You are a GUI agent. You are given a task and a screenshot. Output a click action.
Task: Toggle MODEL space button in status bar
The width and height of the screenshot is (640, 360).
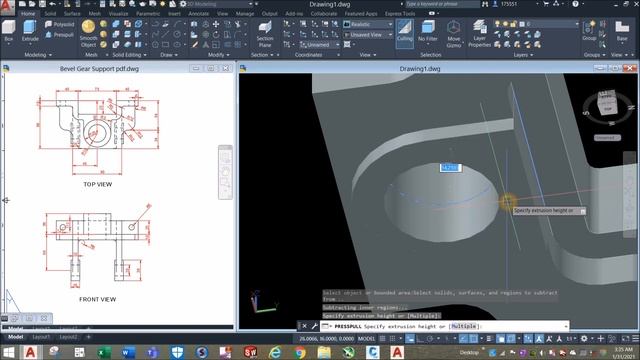[366, 338]
